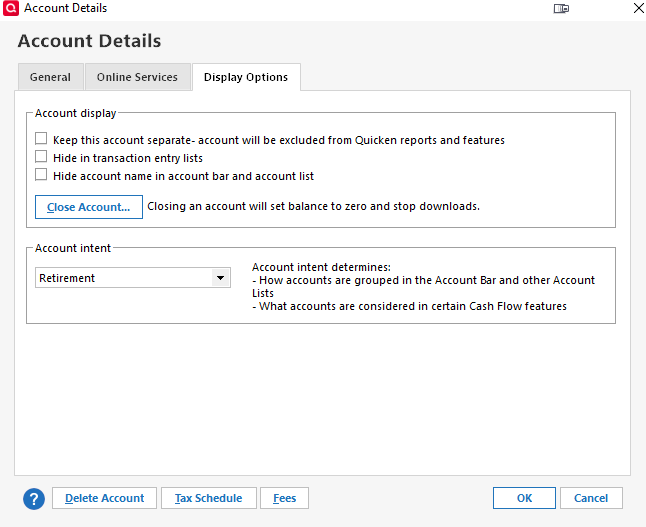Click the Delete Account button
This screenshot has width=646, height=527.
tap(104, 498)
